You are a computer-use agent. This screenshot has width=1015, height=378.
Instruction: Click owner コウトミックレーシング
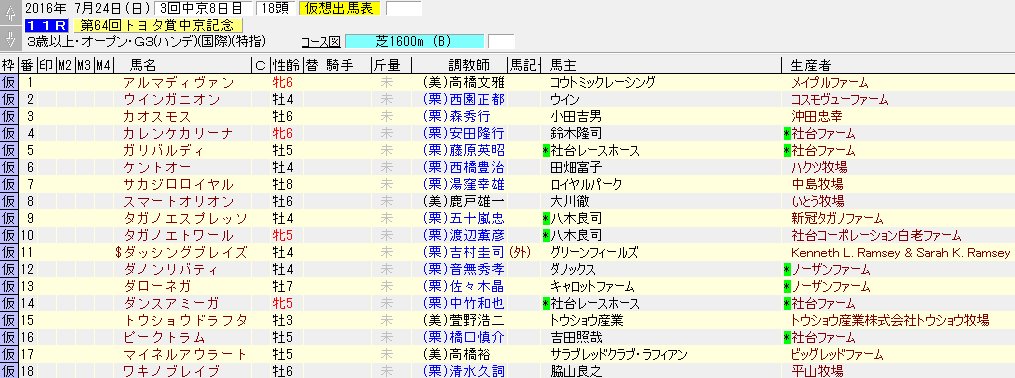pyautogui.click(x=603, y=83)
